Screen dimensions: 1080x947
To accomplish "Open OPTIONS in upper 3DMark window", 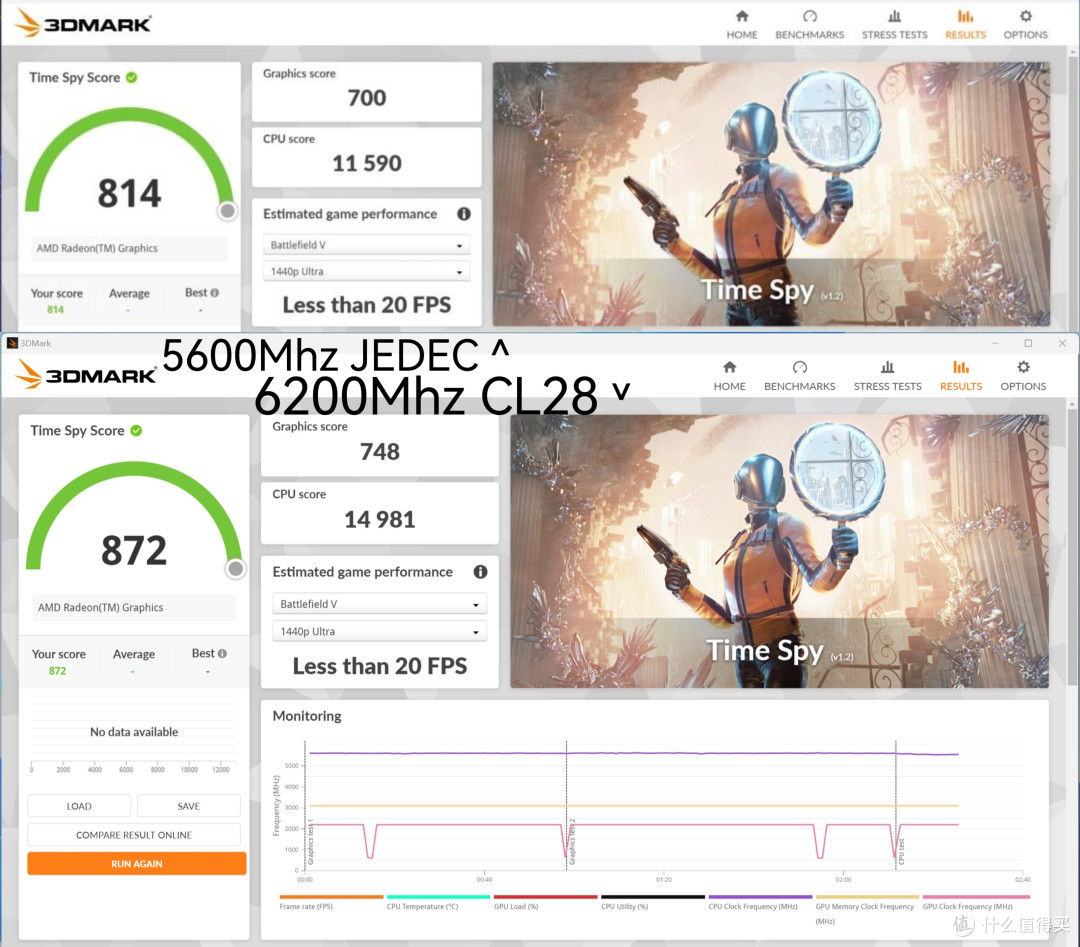I will click(1025, 25).
